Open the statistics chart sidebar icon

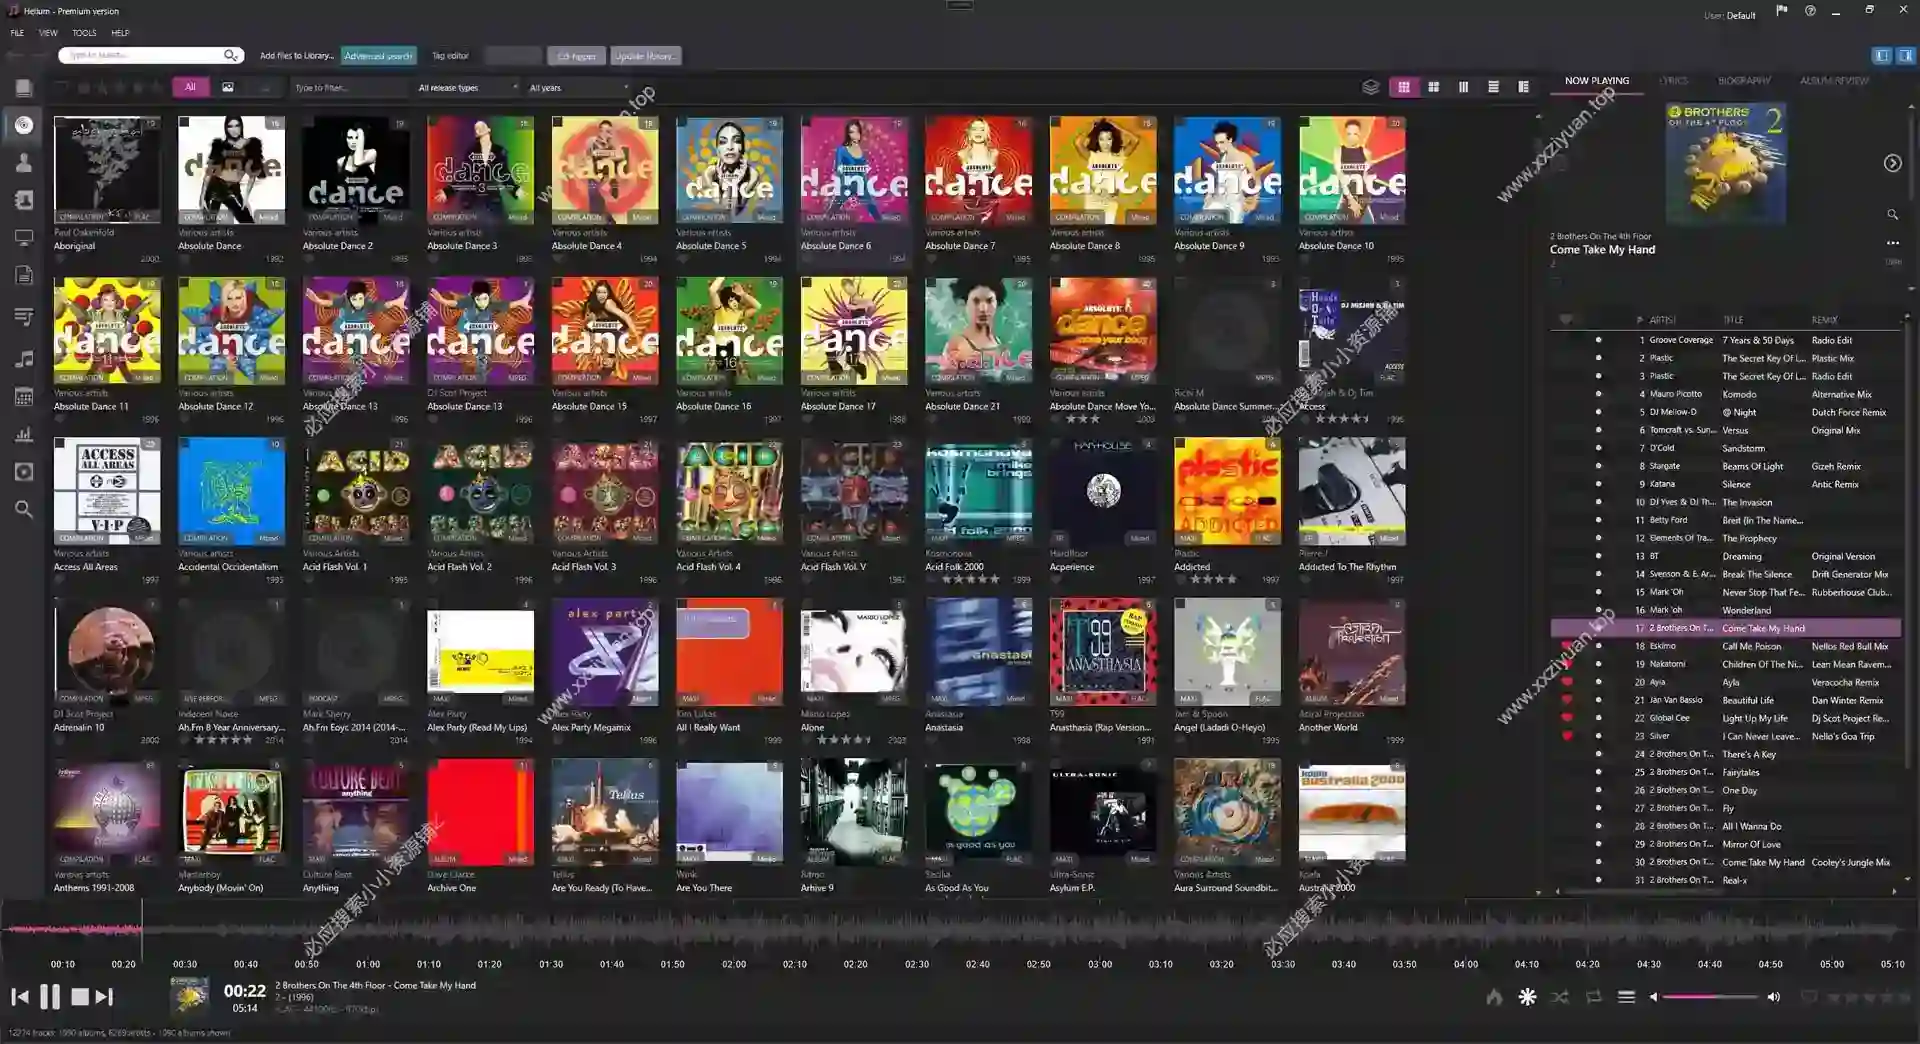[x=24, y=435]
